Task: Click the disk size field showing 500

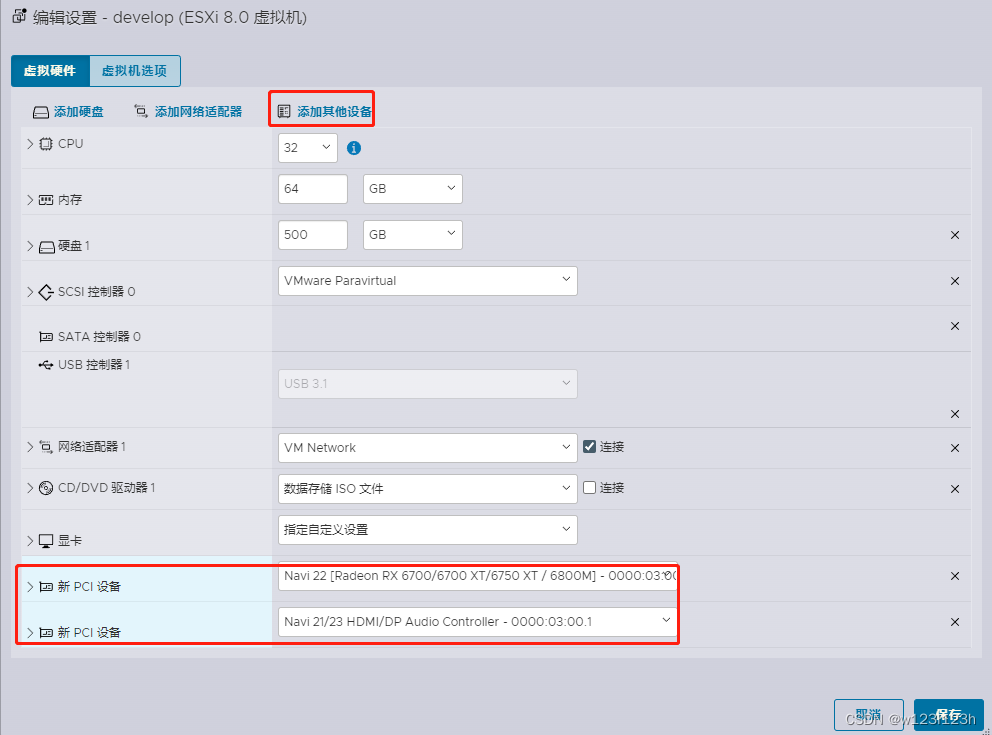Action: (x=313, y=235)
